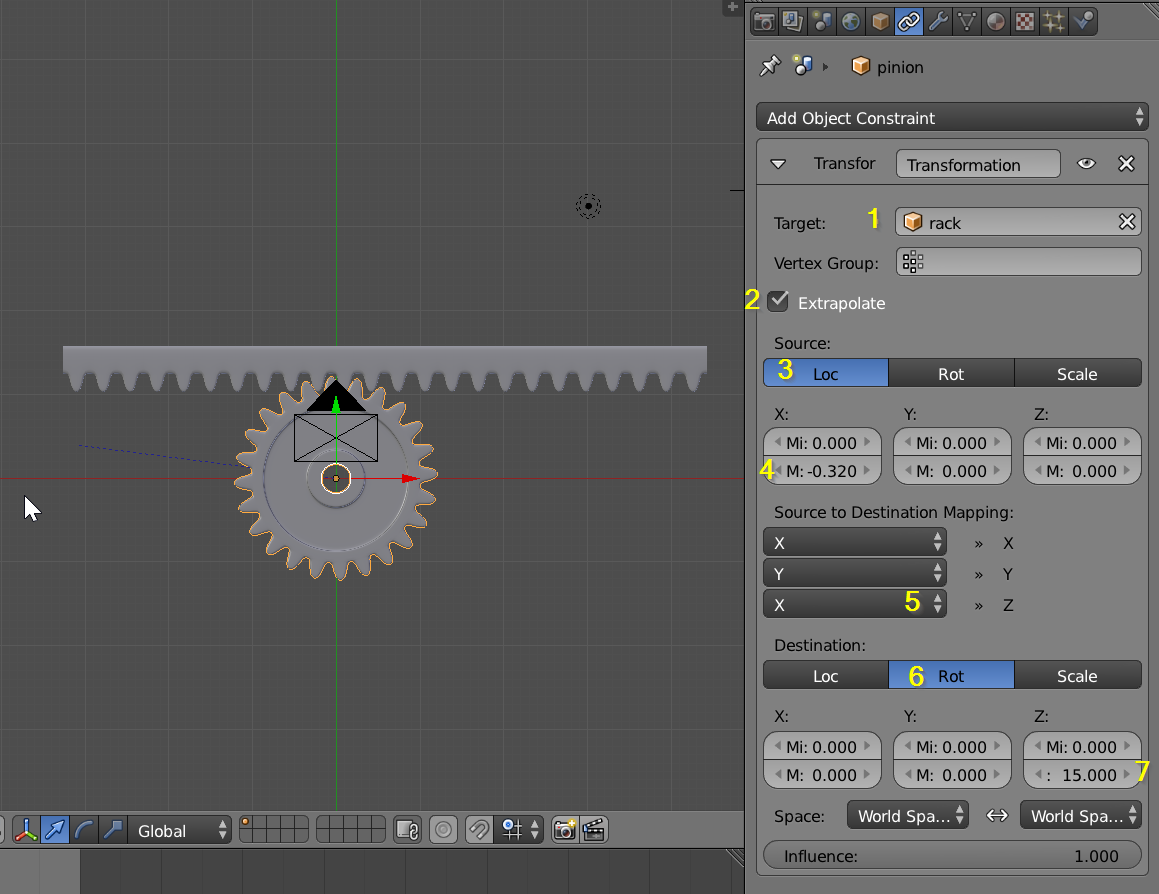Viewport: 1159px width, 894px height.
Task: Open the World properties globe icon
Action: pyautogui.click(x=850, y=21)
